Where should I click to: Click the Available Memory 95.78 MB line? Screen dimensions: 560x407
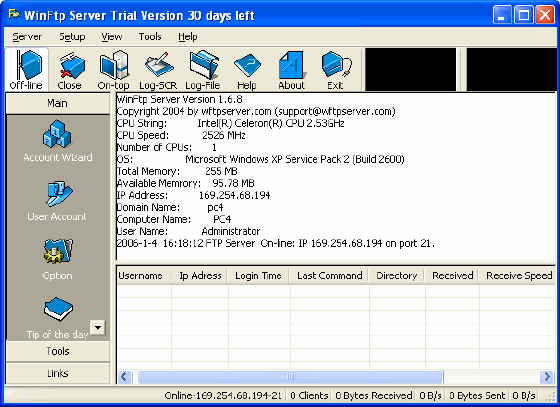tap(186, 184)
